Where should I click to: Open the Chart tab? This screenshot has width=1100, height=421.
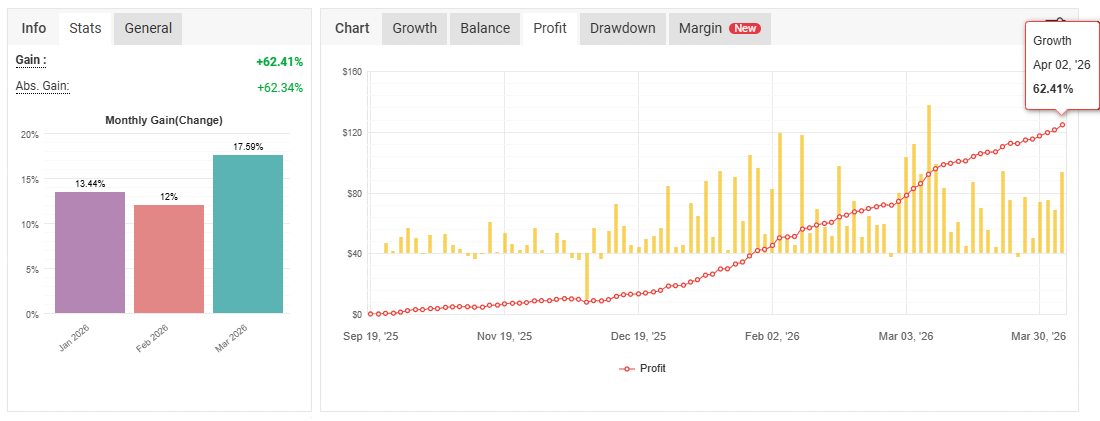pyautogui.click(x=352, y=28)
